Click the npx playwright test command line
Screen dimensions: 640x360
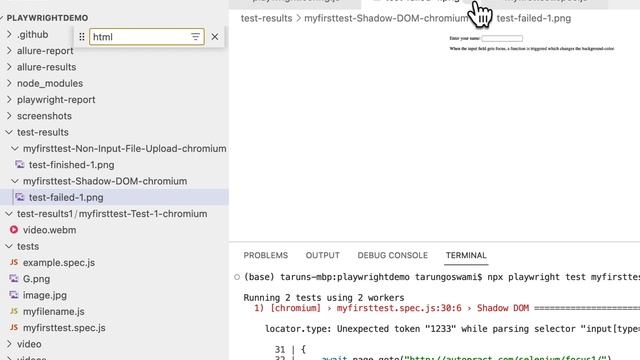(x=564, y=277)
